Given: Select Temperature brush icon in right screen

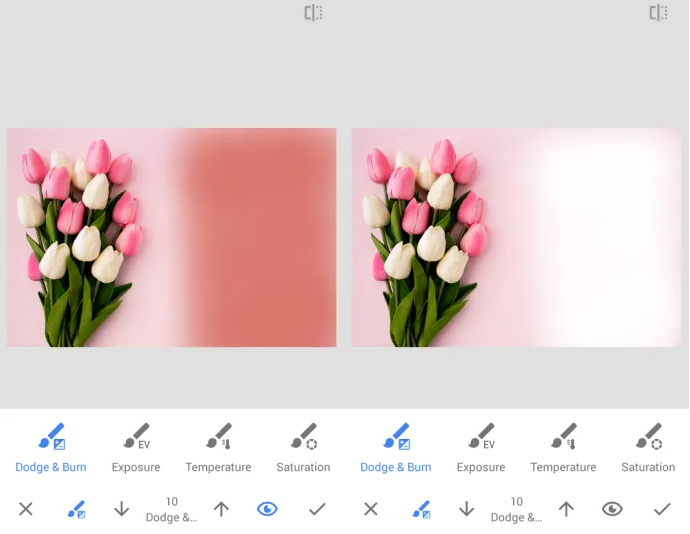Looking at the screenshot, I should [x=564, y=436].
